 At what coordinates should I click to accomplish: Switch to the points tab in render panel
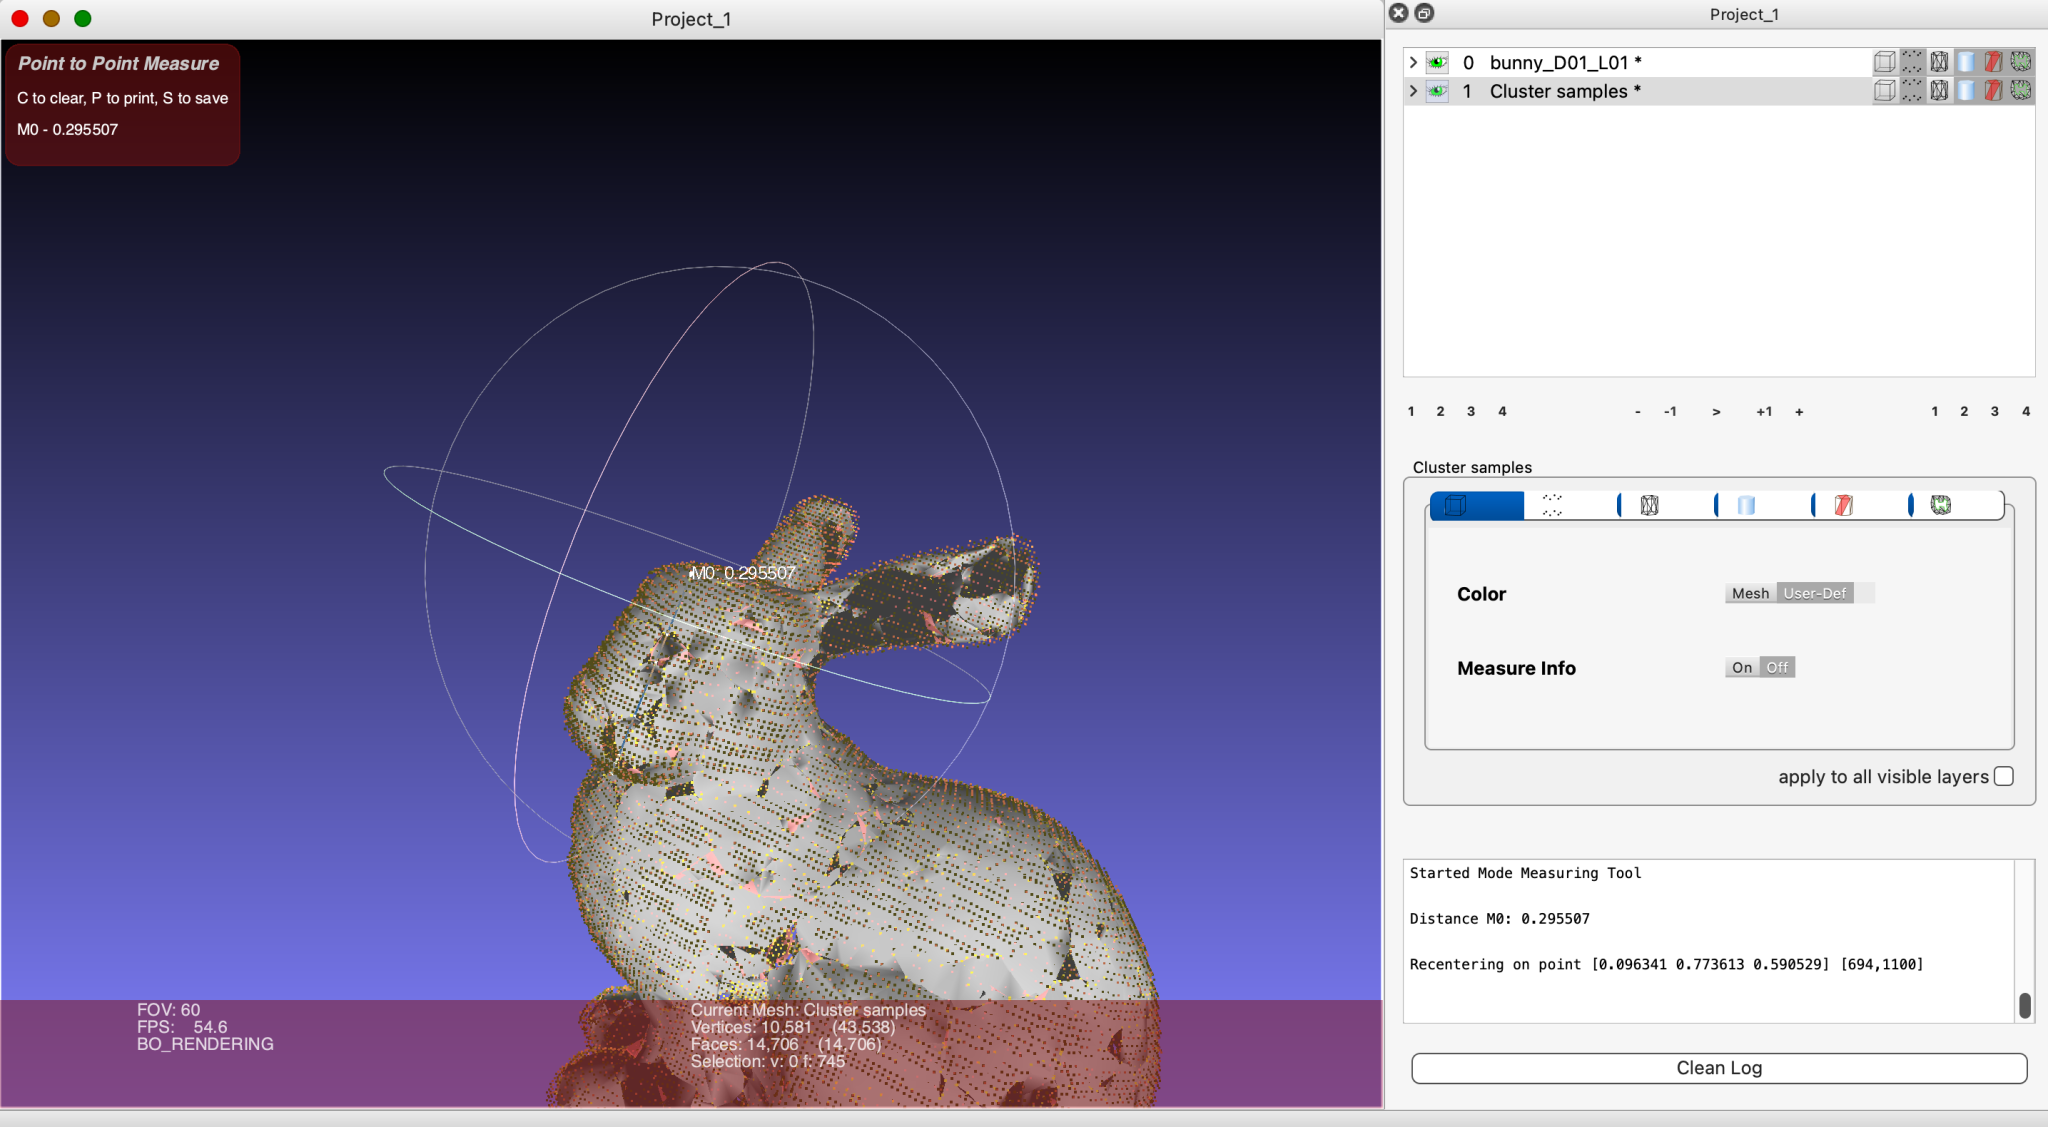click(1552, 506)
